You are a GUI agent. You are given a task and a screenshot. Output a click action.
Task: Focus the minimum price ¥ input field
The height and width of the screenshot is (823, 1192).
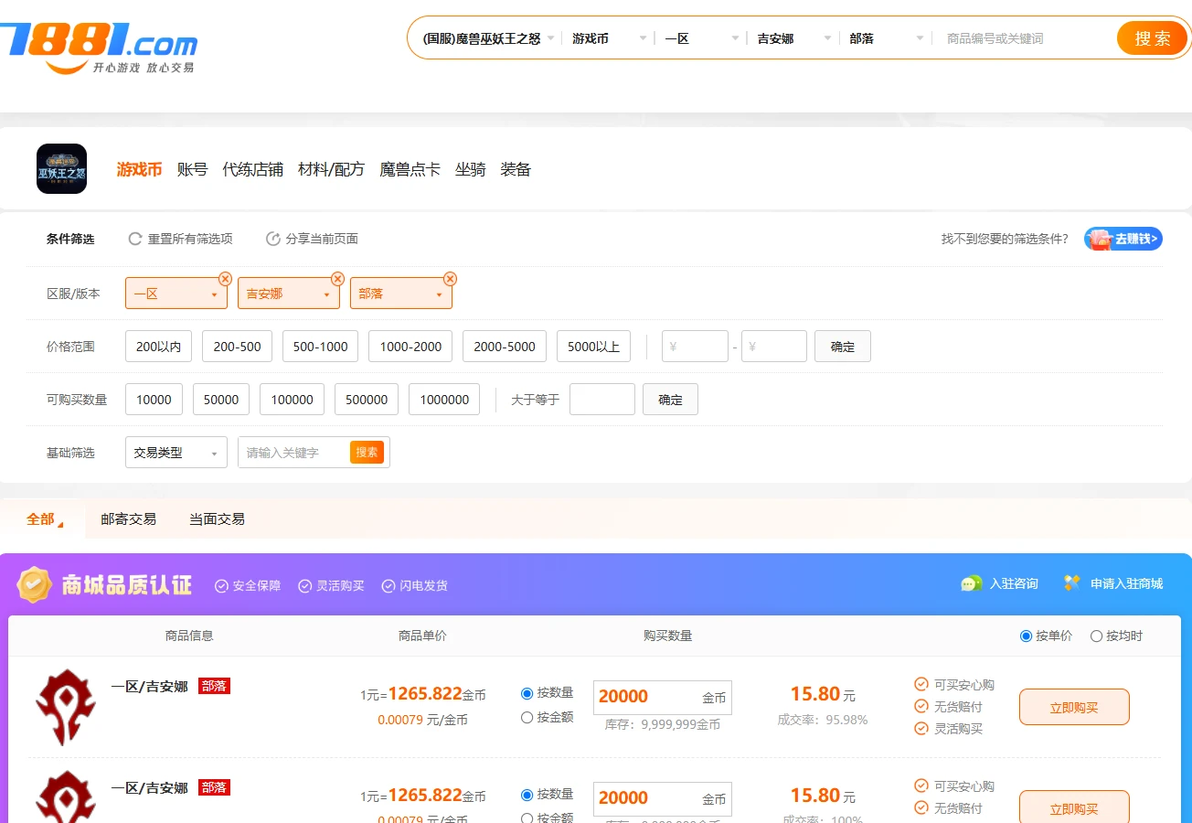[x=695, y=347]
